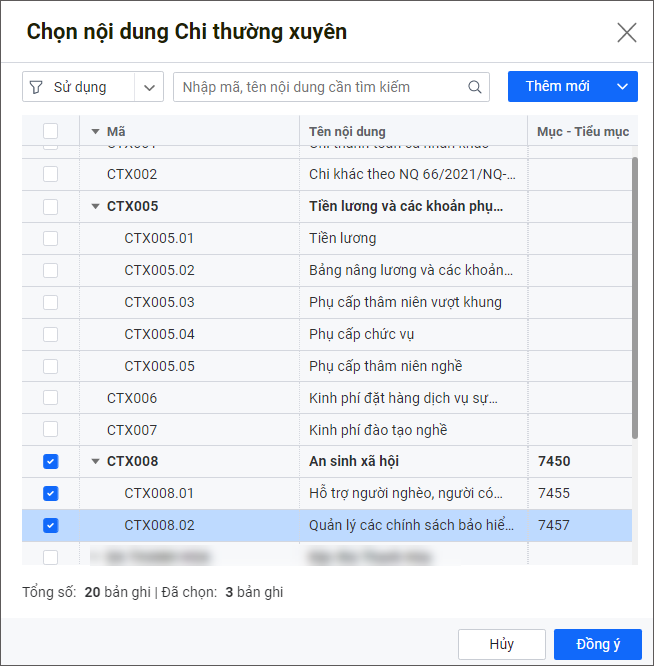
Task: Check the CTX005.01 Tiền lương checkbox
Action: click(x=51, y=238)
